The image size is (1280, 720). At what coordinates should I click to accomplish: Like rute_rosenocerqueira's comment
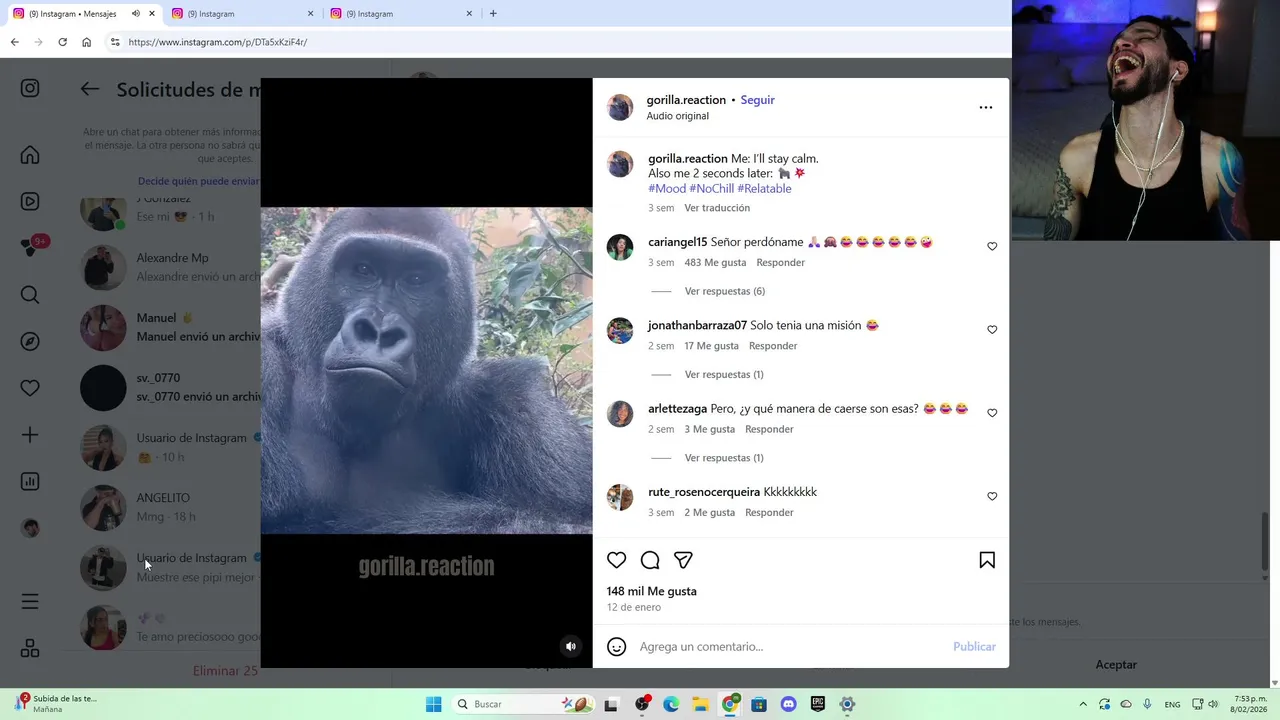(x=992, y=496)
